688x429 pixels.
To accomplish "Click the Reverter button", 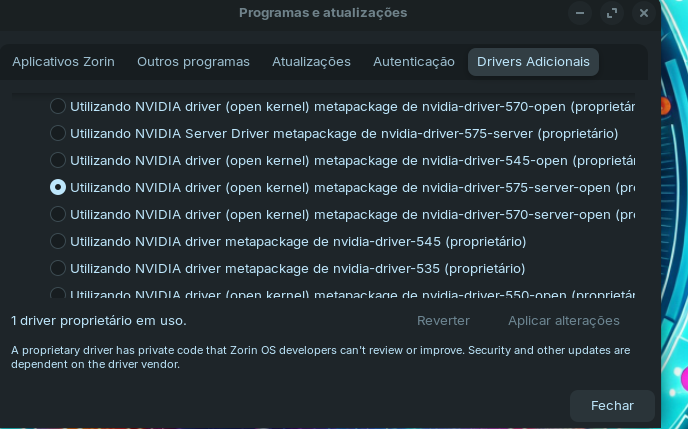I will pos(443,321).
